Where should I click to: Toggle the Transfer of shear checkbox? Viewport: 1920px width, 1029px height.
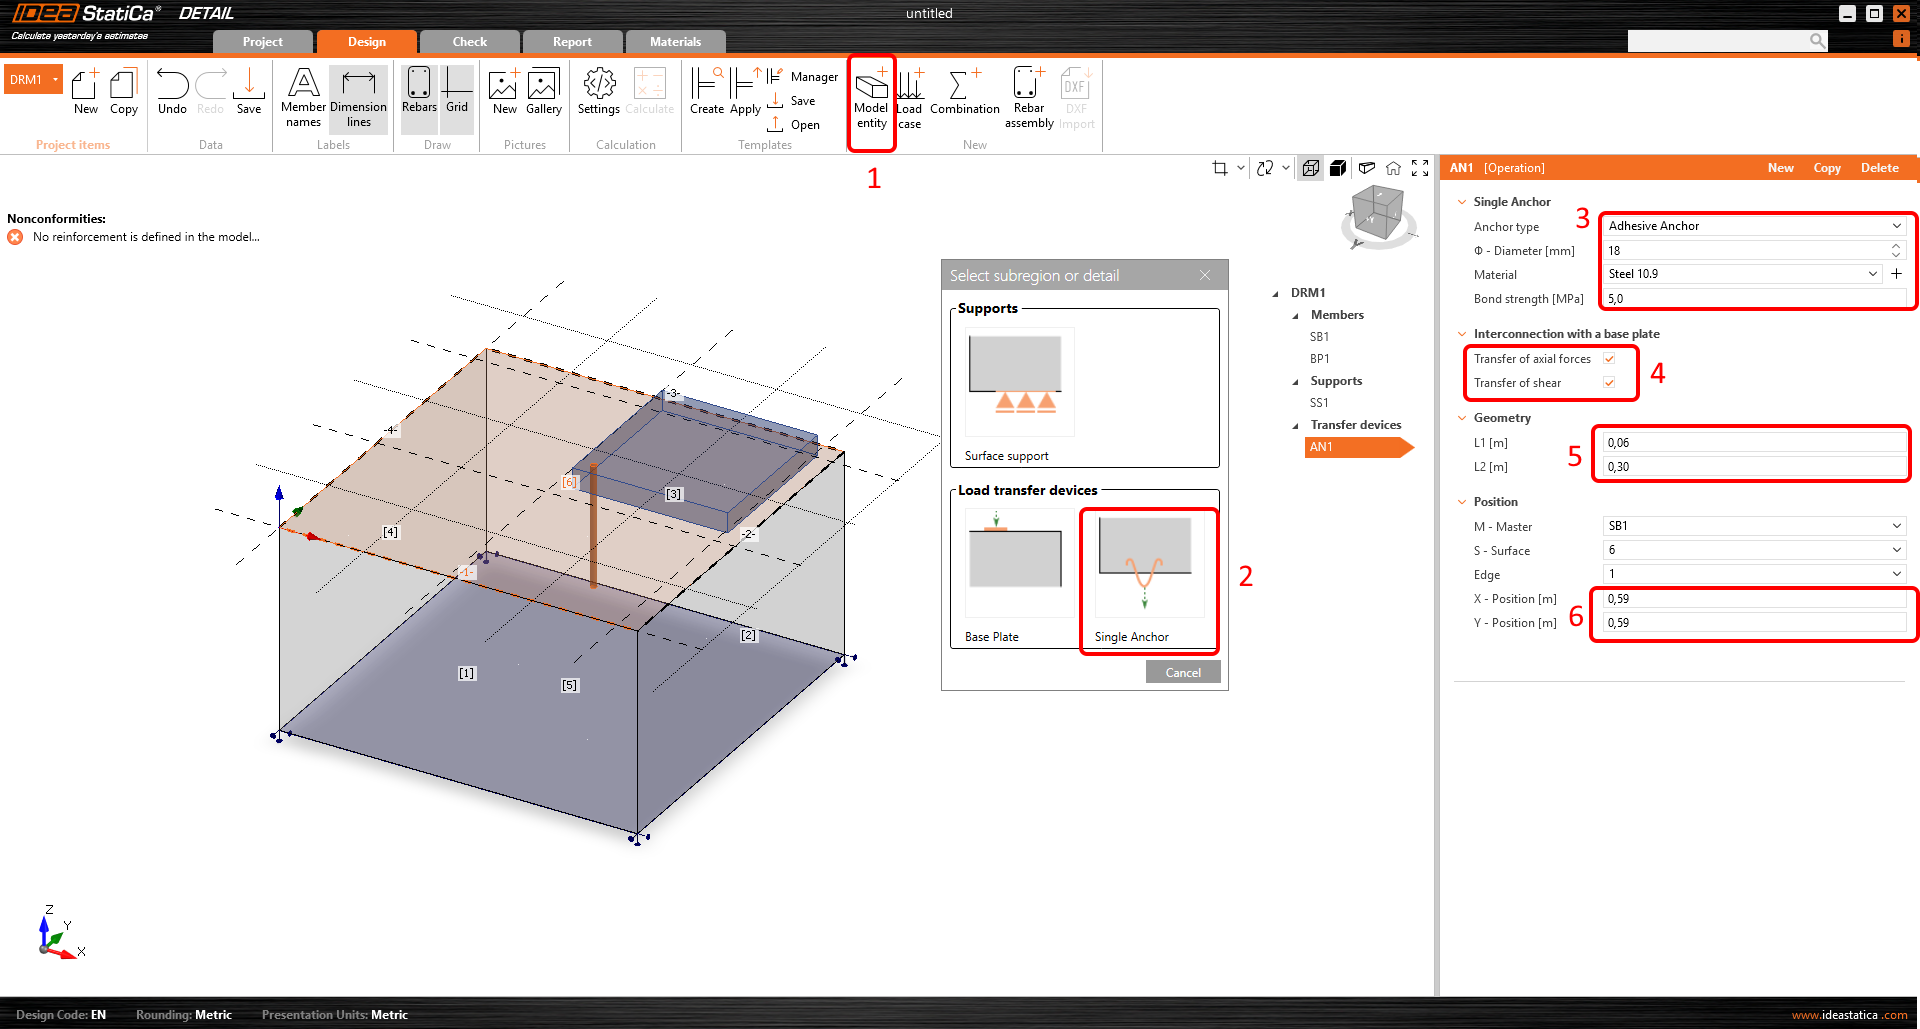(1609, 383)
